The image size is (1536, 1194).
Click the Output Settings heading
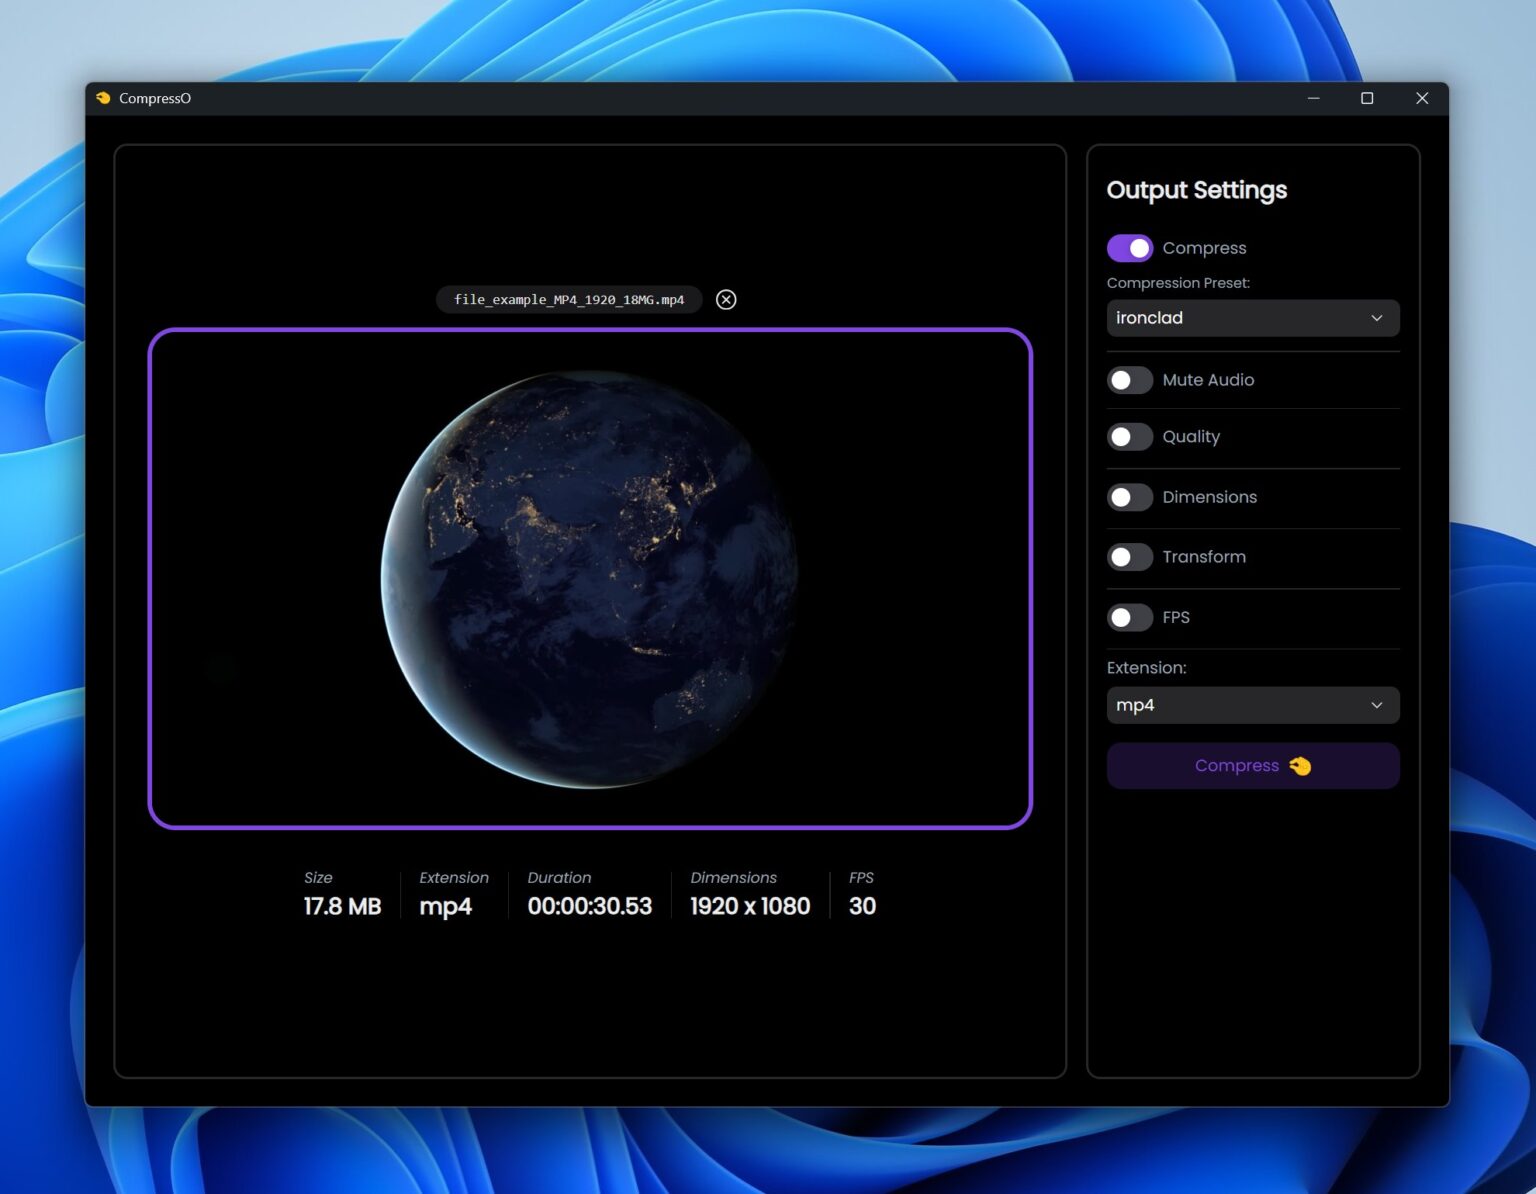(x=1196, y=190)
